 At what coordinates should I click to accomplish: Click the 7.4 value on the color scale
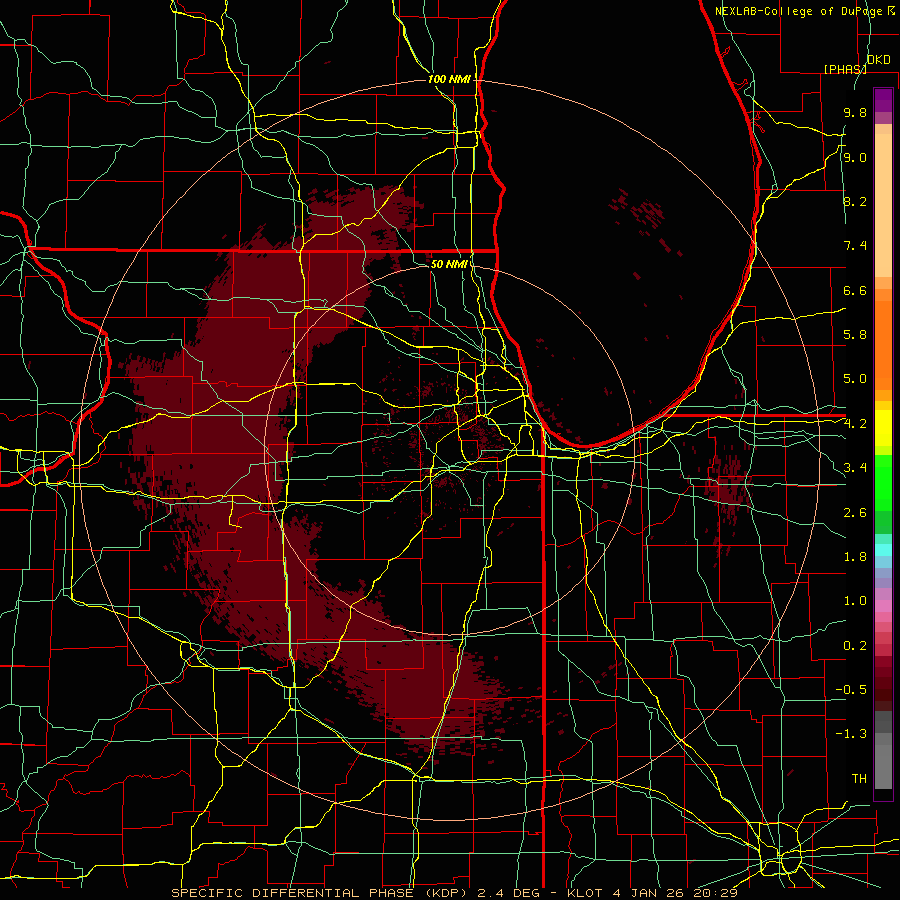tap(855, 246)
